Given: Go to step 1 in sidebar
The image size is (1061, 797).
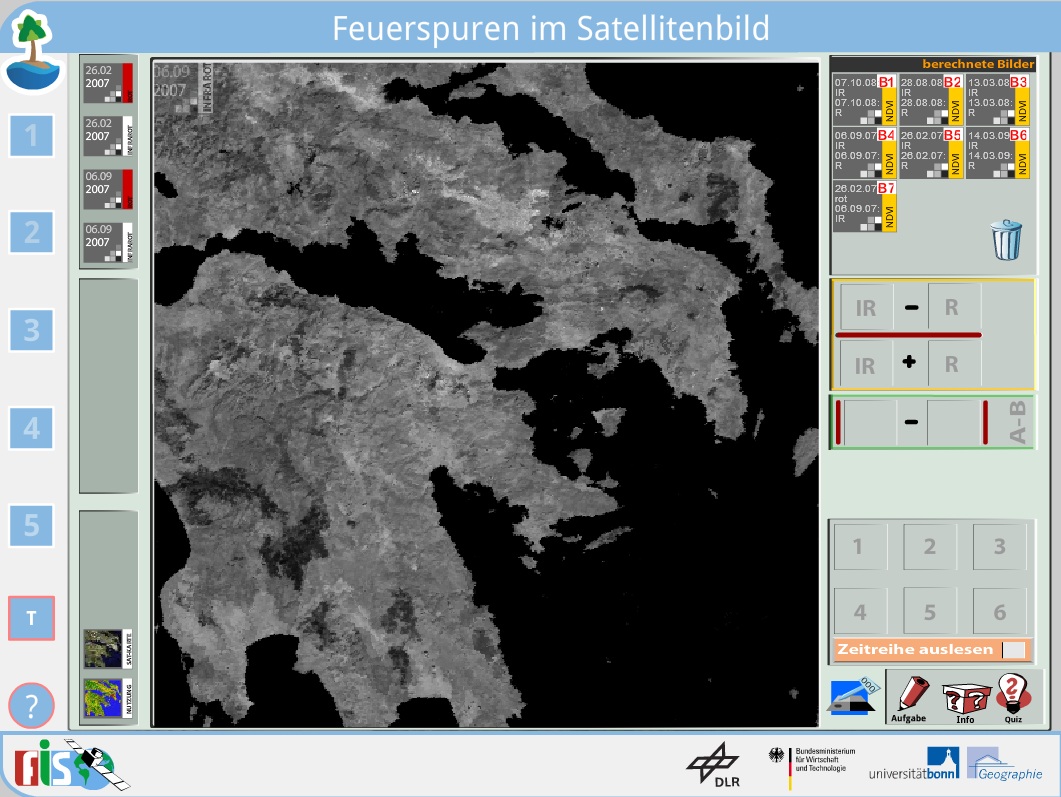Looking at the screenshot, I should pyautogui.click(x=32, y=136).
